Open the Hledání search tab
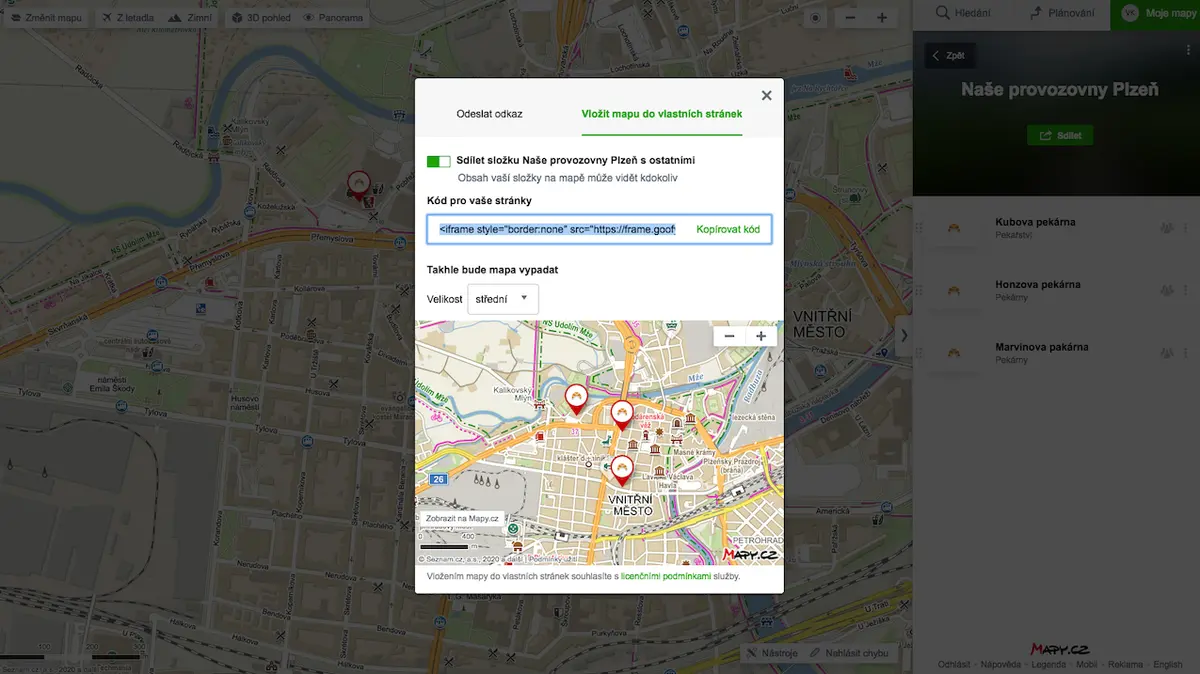Screen dimensions: 1200x674 coord(963,14)
